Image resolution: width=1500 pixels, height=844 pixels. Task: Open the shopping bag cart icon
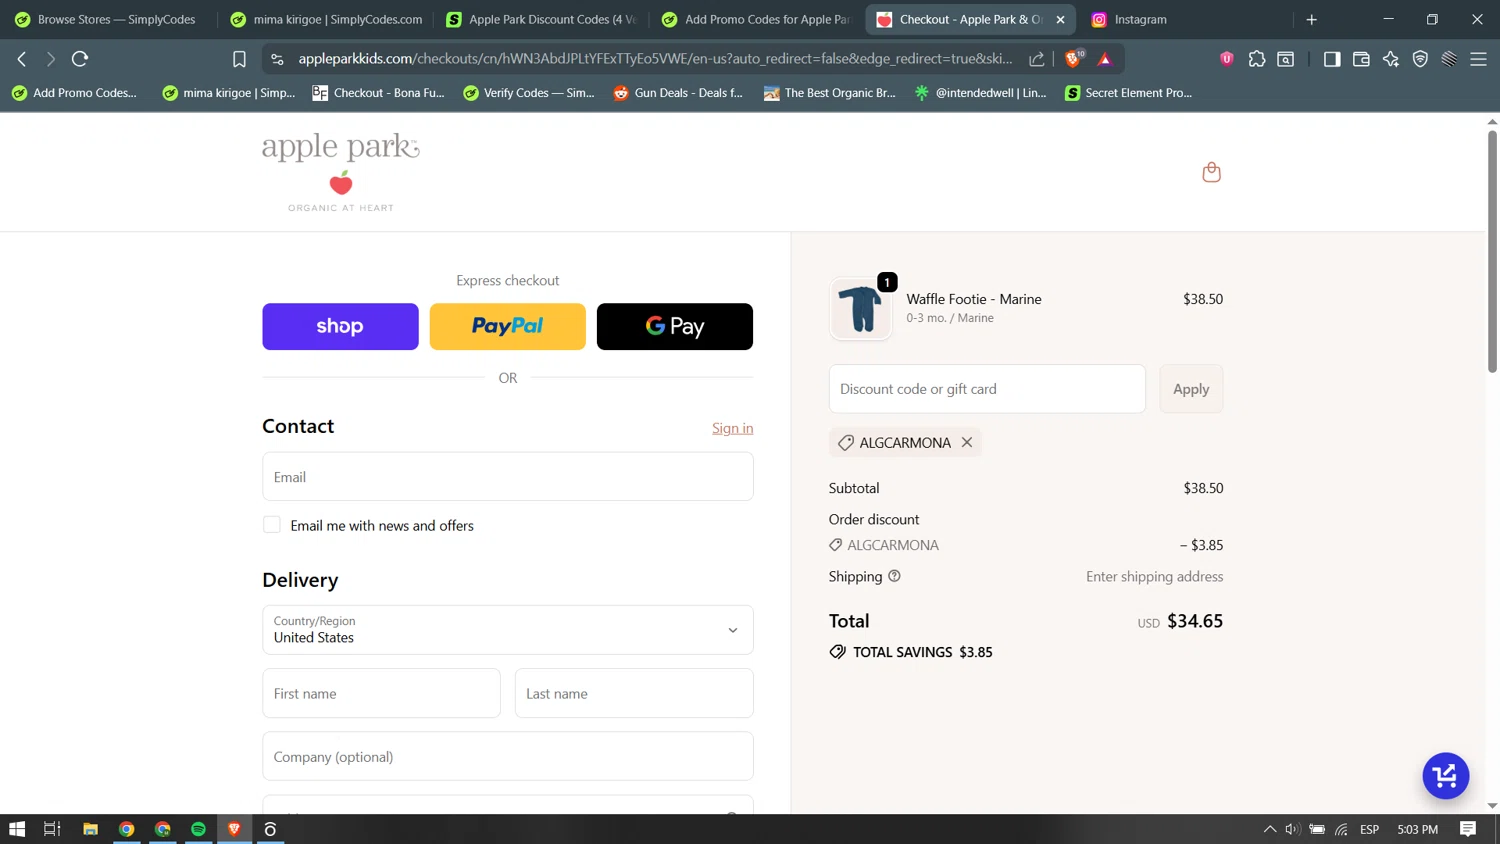(x=1211, y=172)
